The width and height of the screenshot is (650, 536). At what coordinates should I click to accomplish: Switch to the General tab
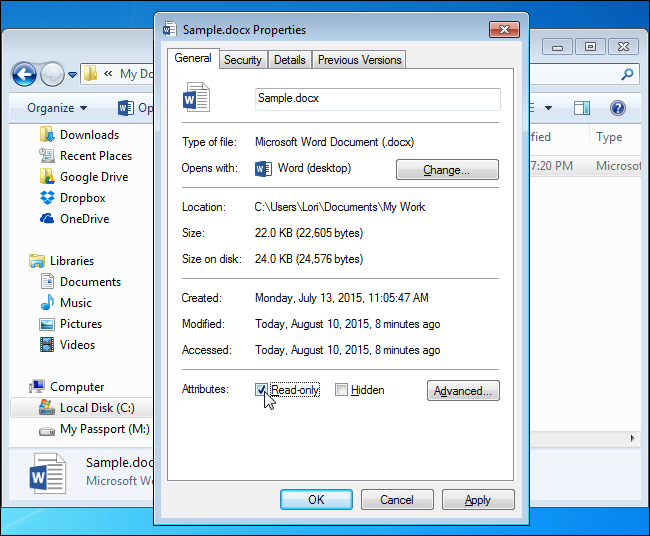tap(193, 58)
